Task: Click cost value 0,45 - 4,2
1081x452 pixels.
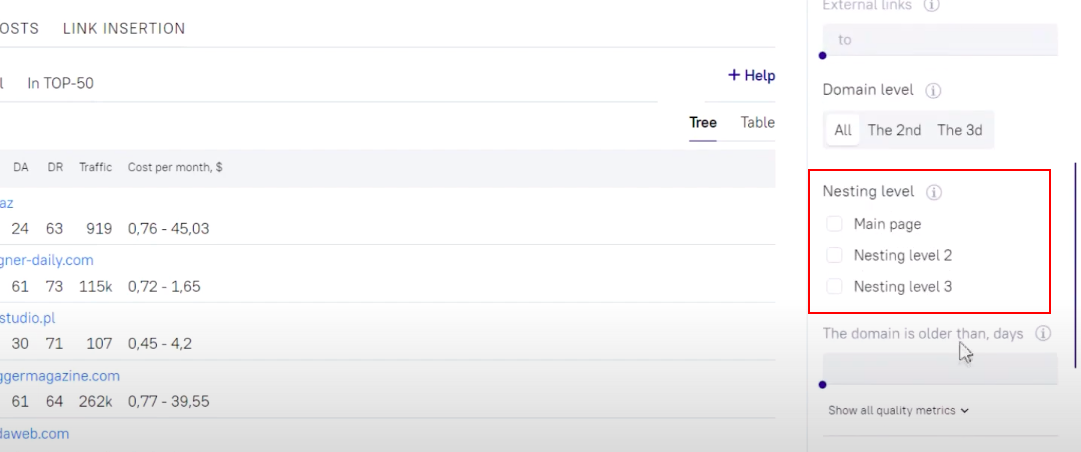Action: pos(160,343)
